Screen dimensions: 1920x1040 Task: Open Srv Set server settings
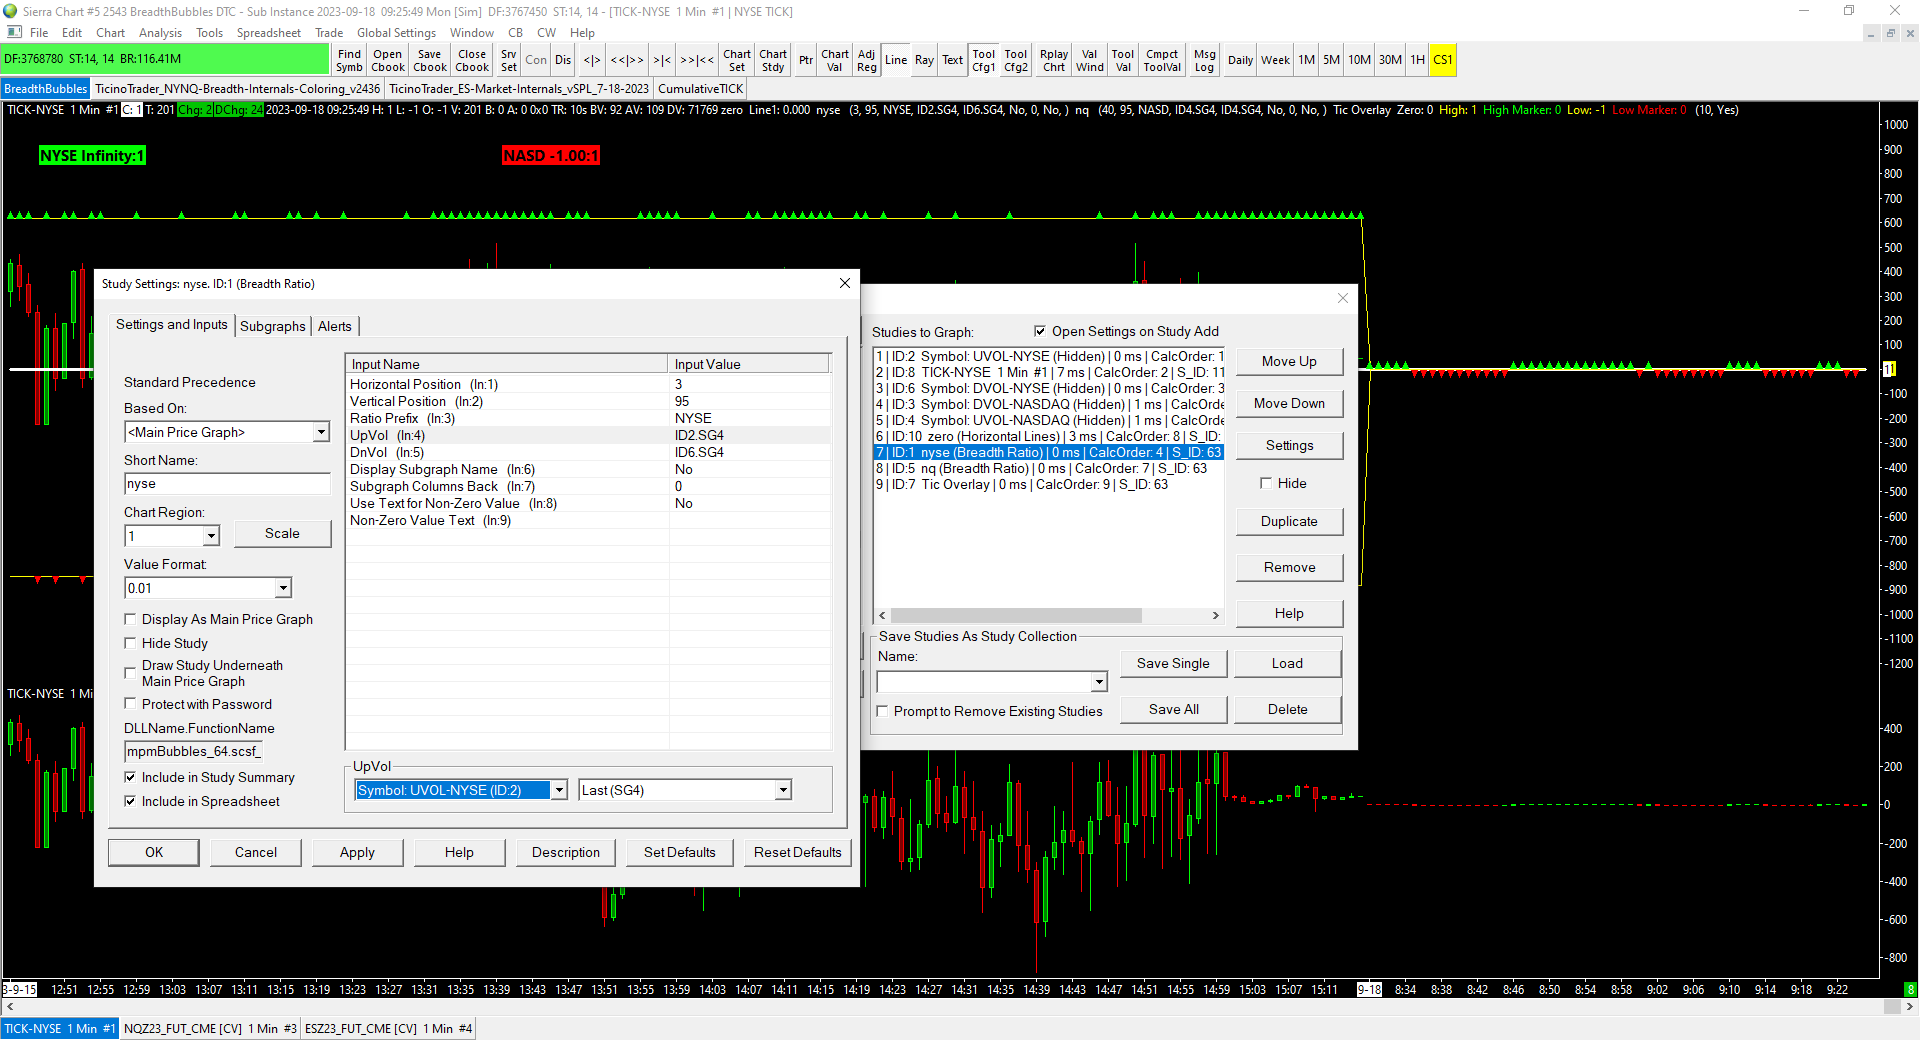(x=509, y=60)
